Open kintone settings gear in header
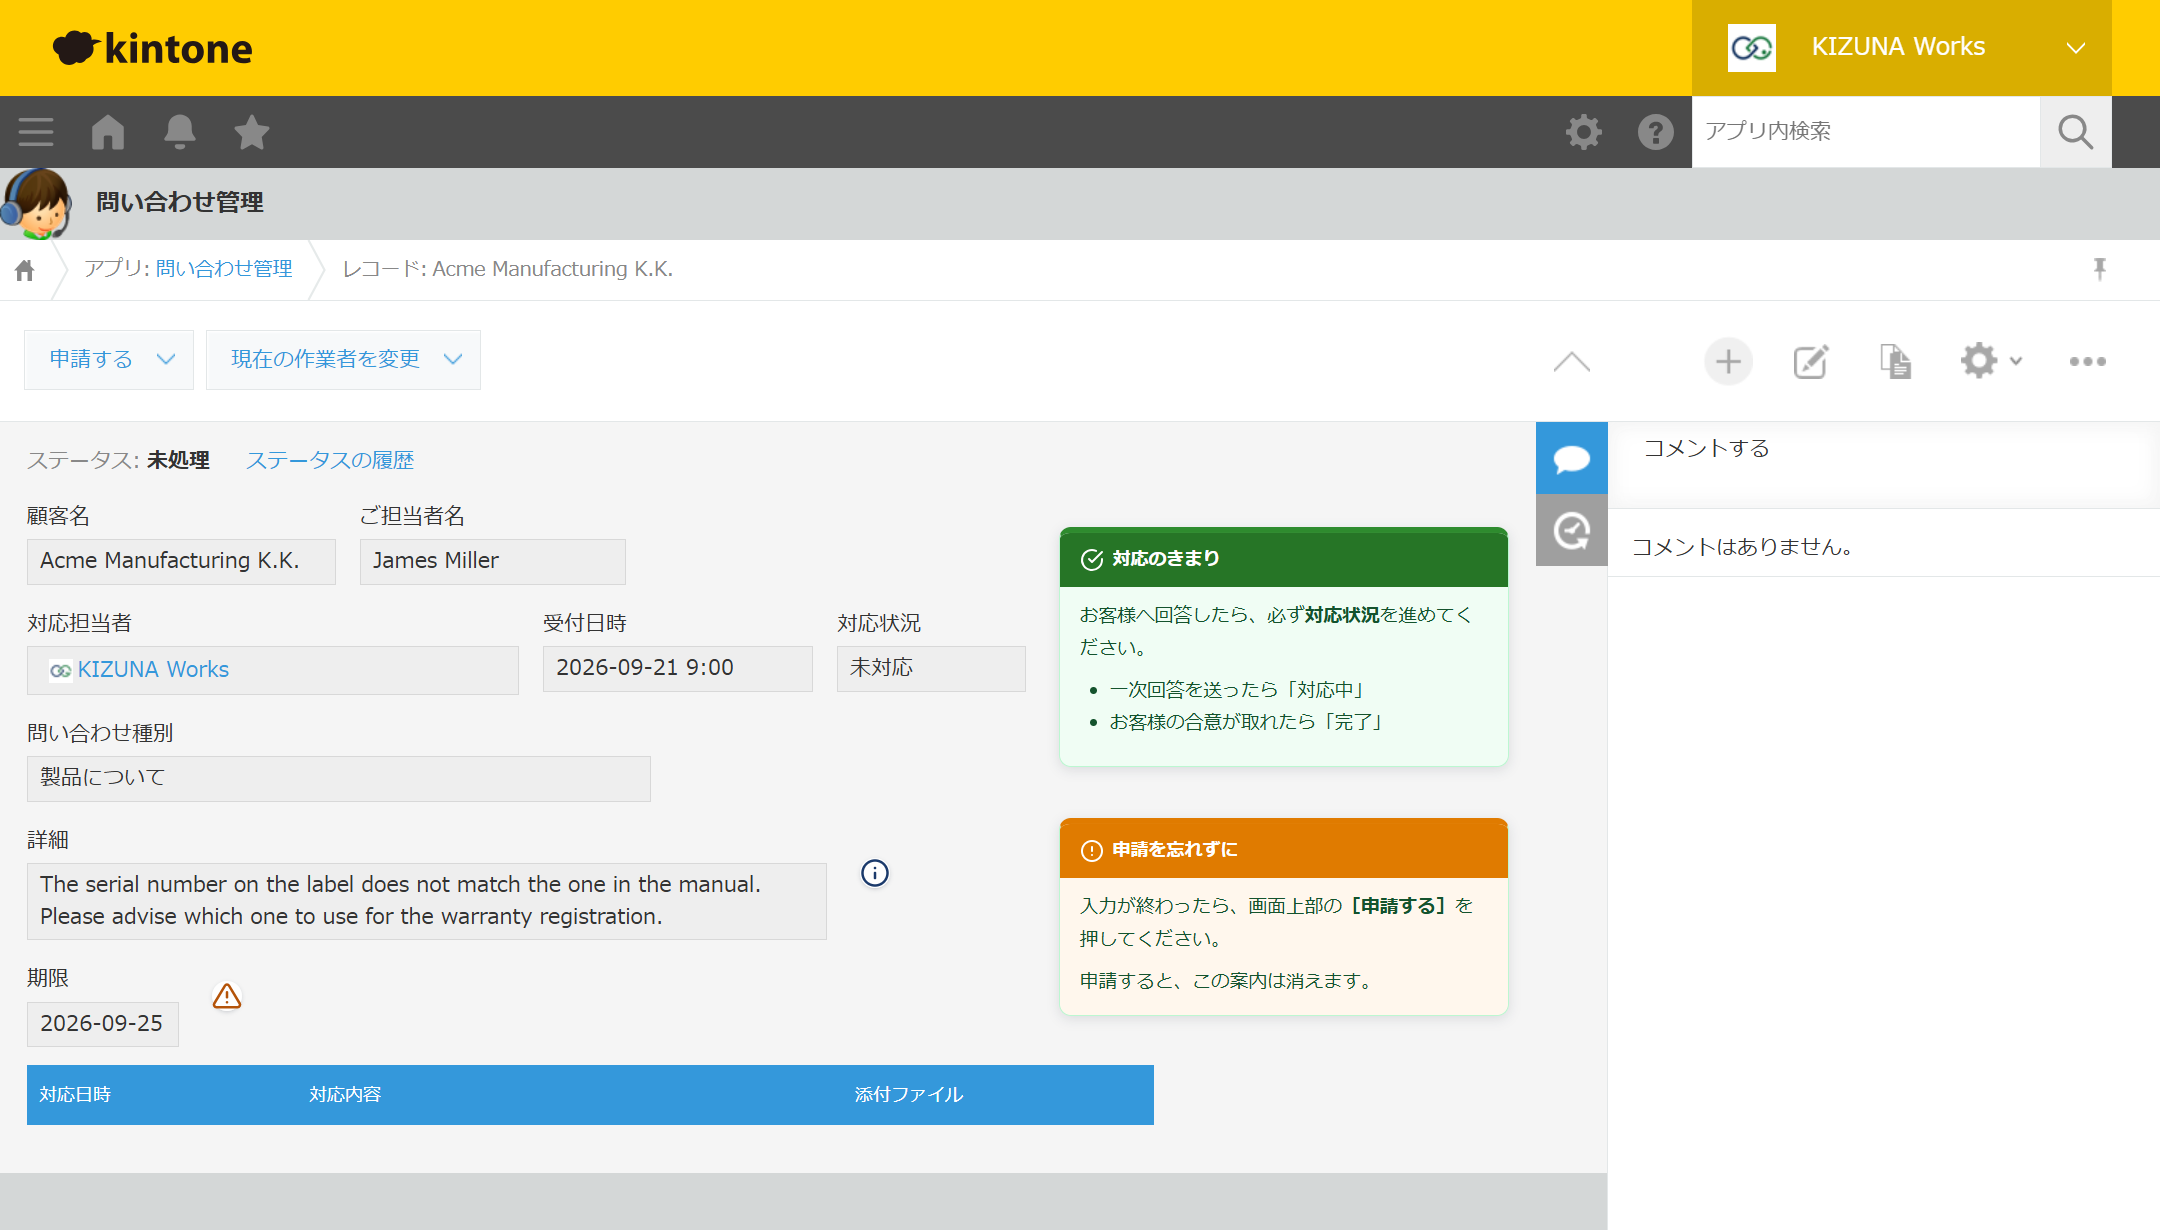Screen dimensions: 2160x1230 tap(1584, 132)
